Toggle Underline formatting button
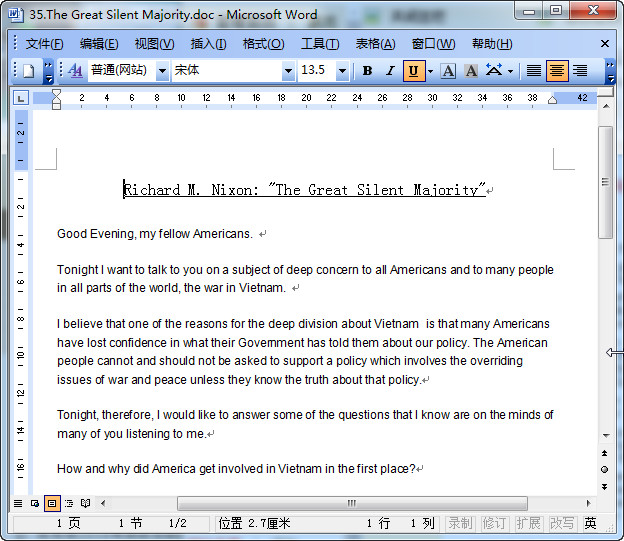This screenshot has width=624, height=541. coord(414,71)
